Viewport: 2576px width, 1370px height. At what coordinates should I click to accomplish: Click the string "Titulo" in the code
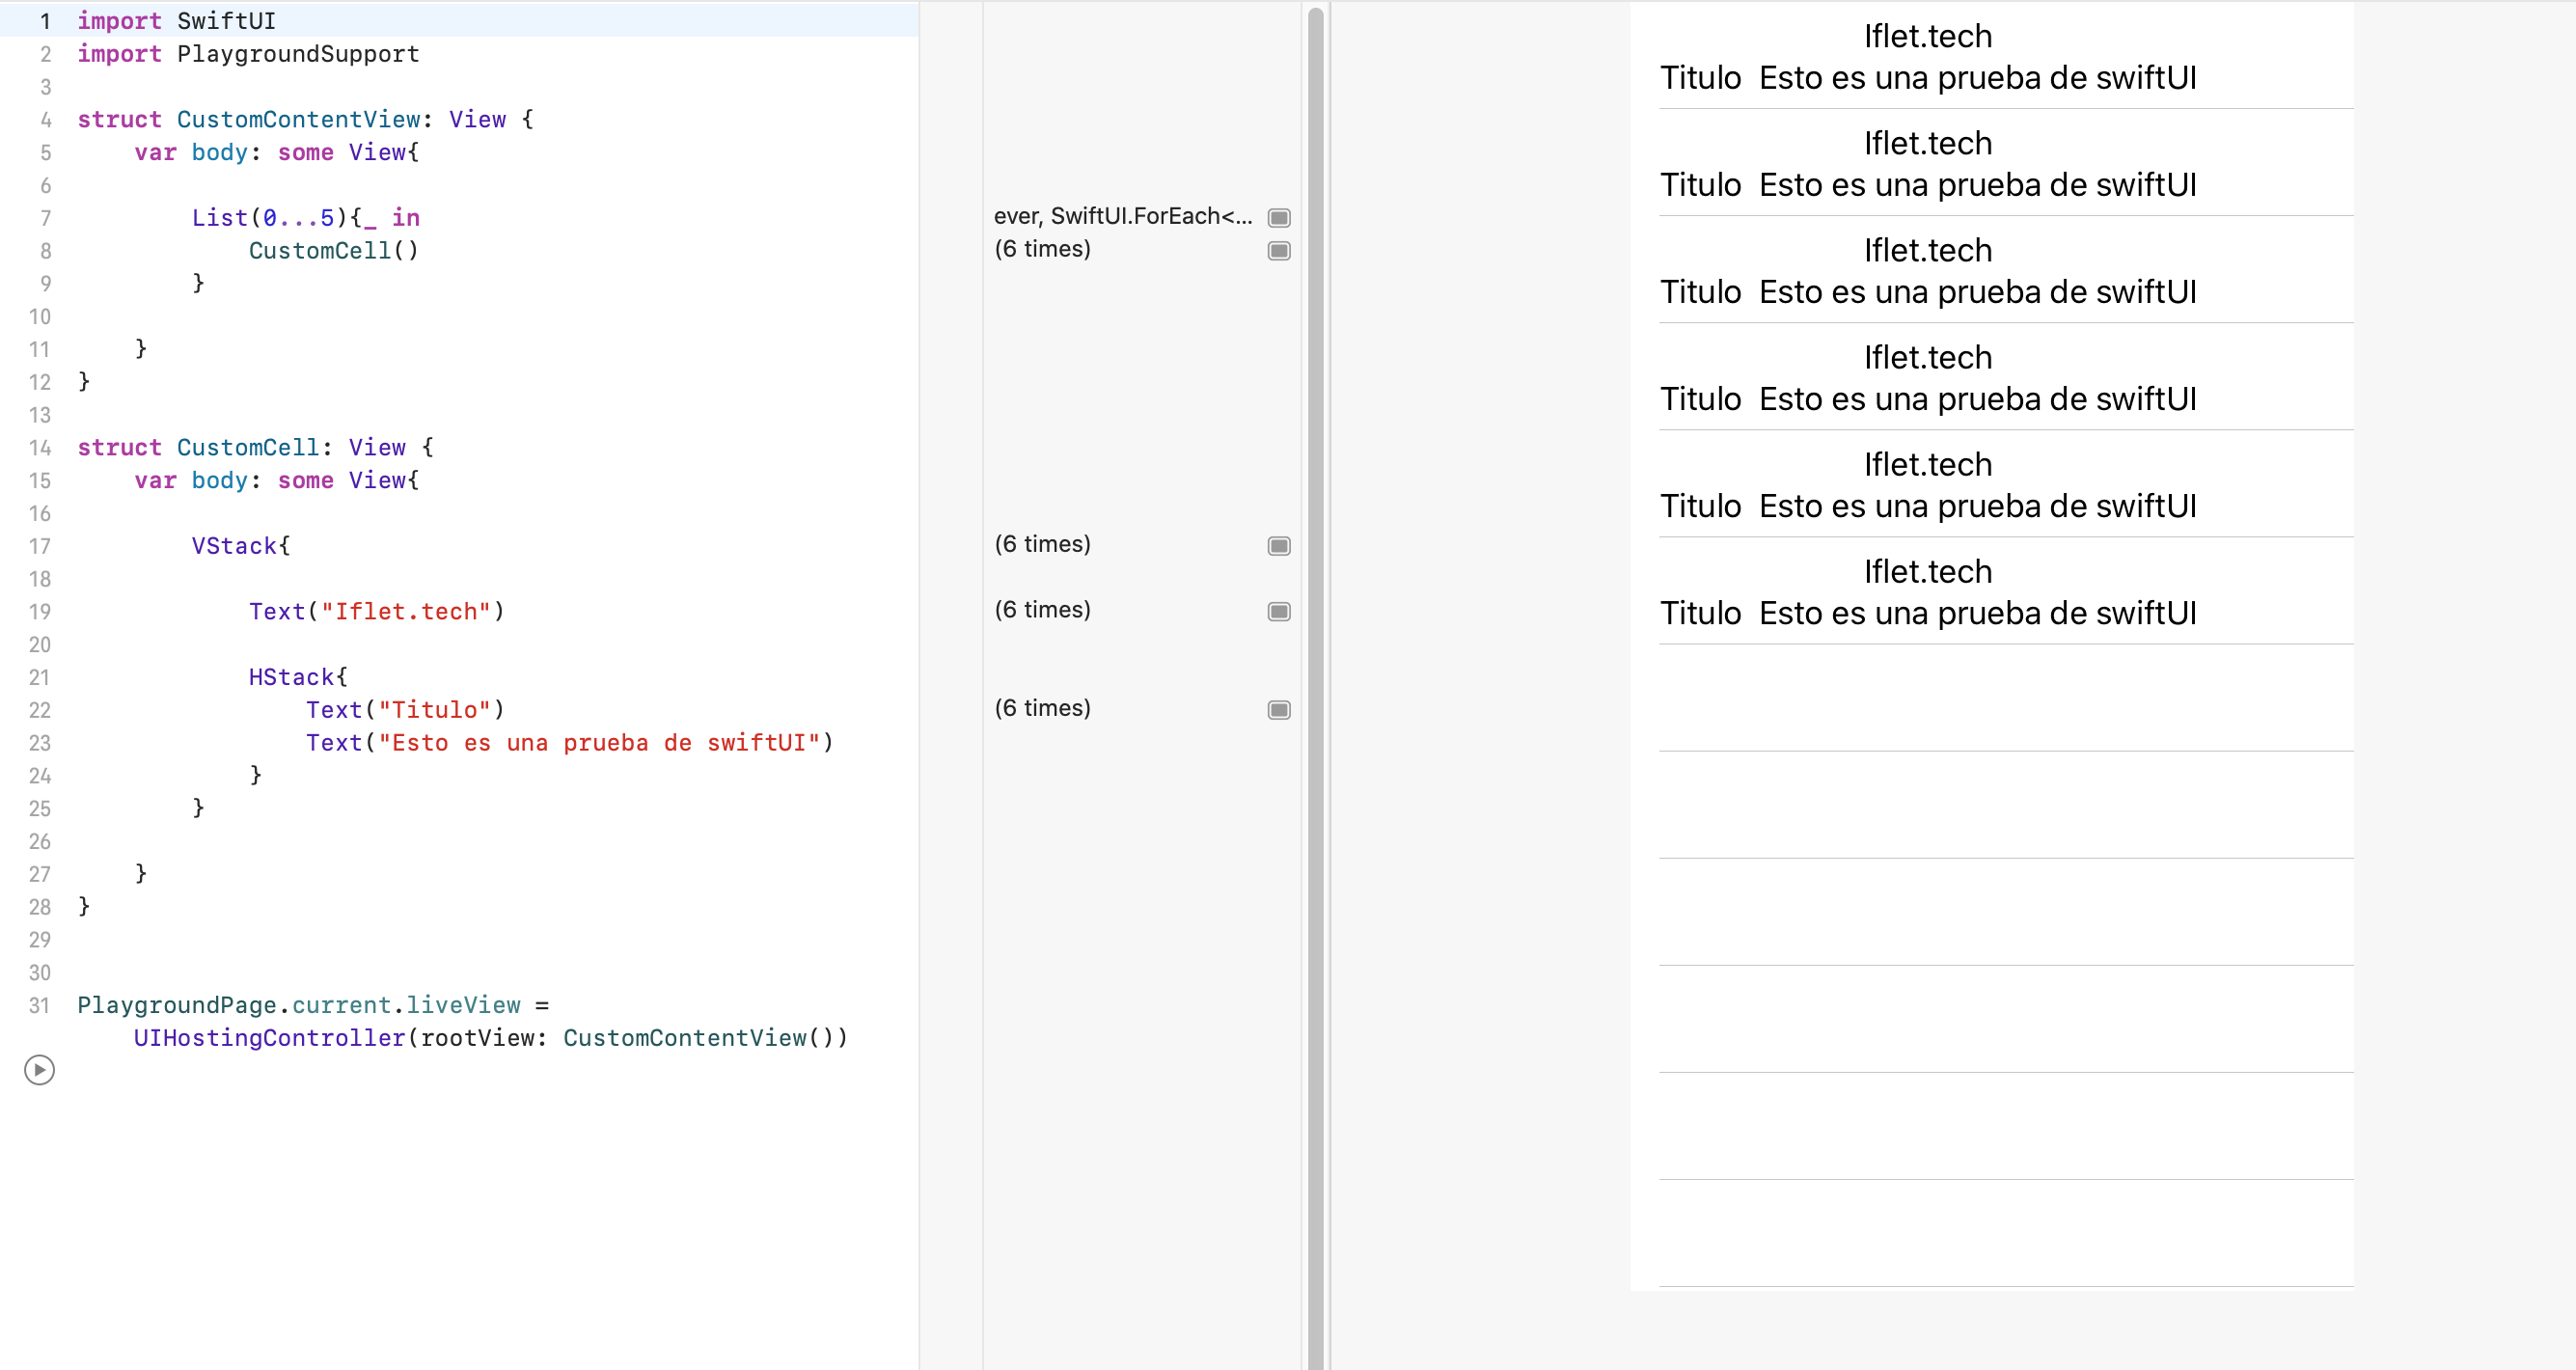coord(435,710)
